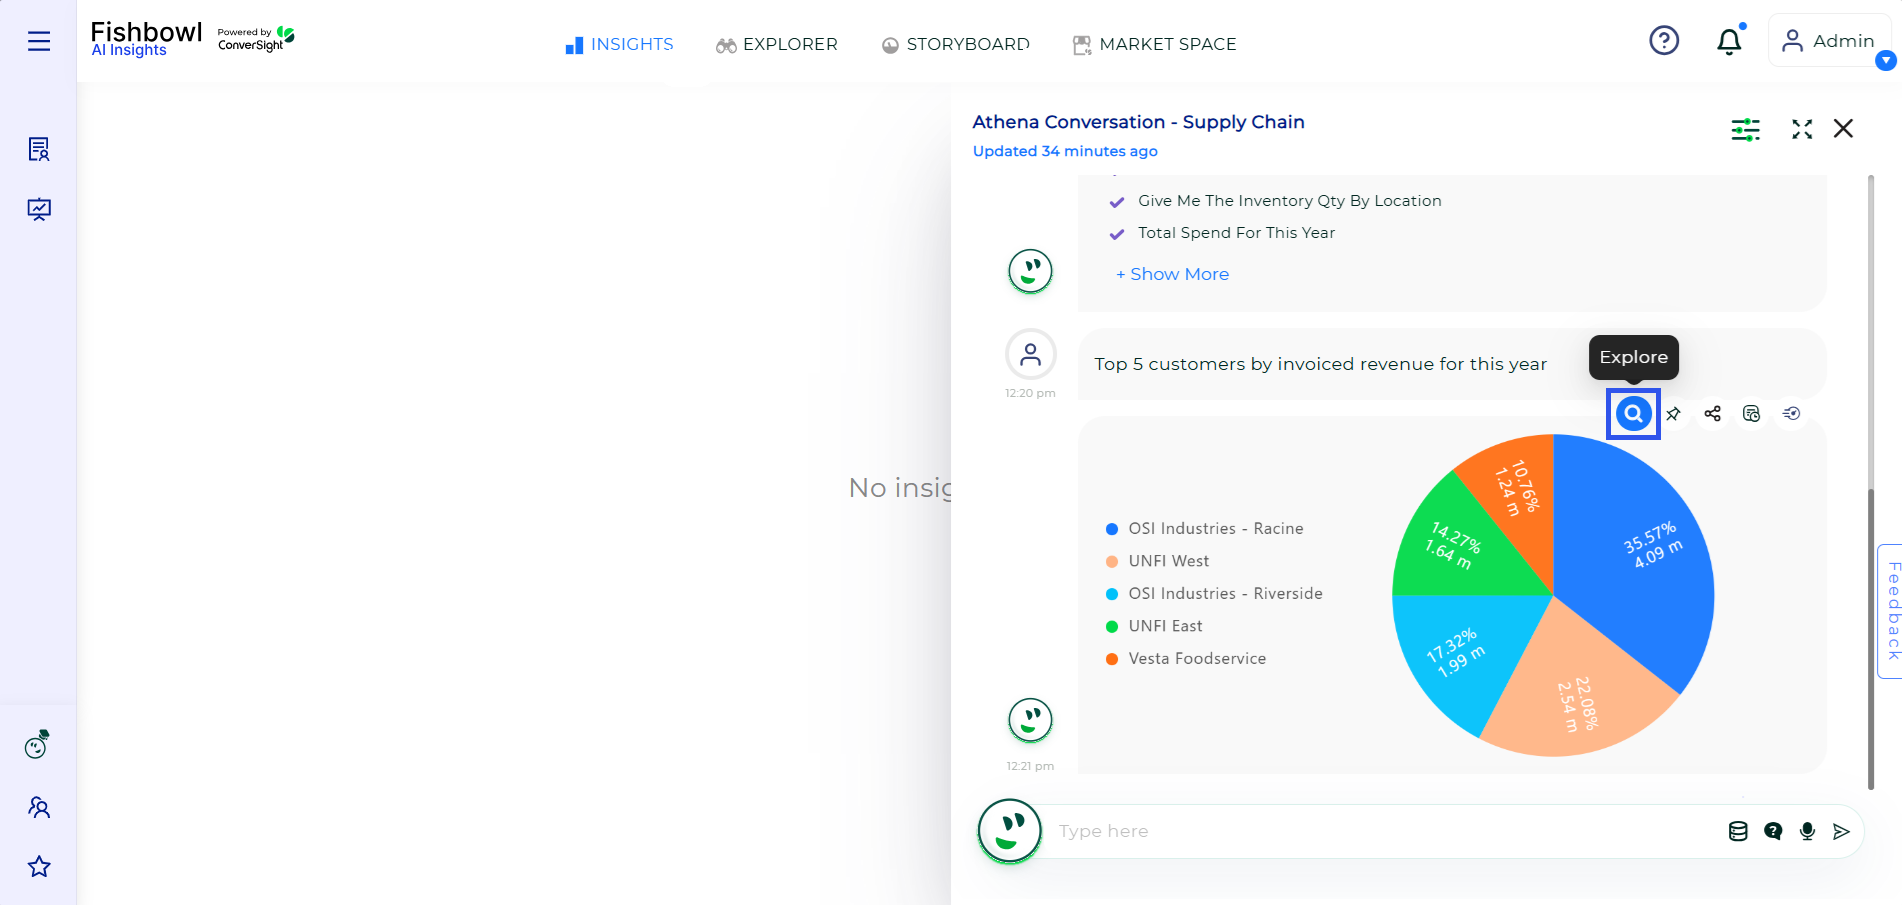Pin the revenue chart answer
1902x905 pixels.
pos(1673,414)
